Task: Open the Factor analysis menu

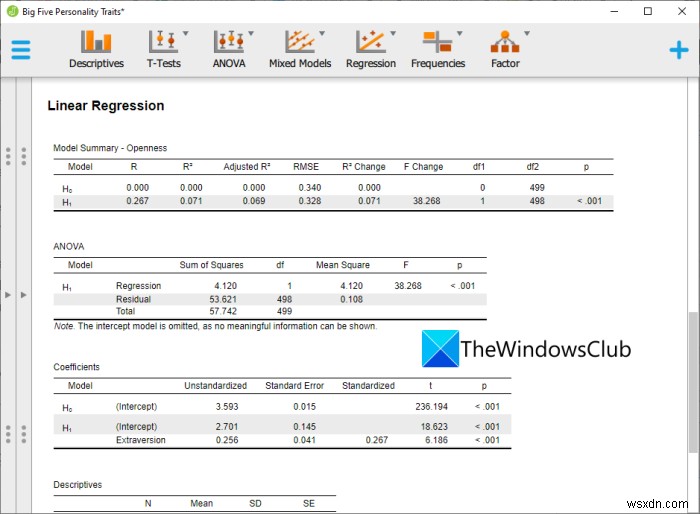Action: [505, 49]
